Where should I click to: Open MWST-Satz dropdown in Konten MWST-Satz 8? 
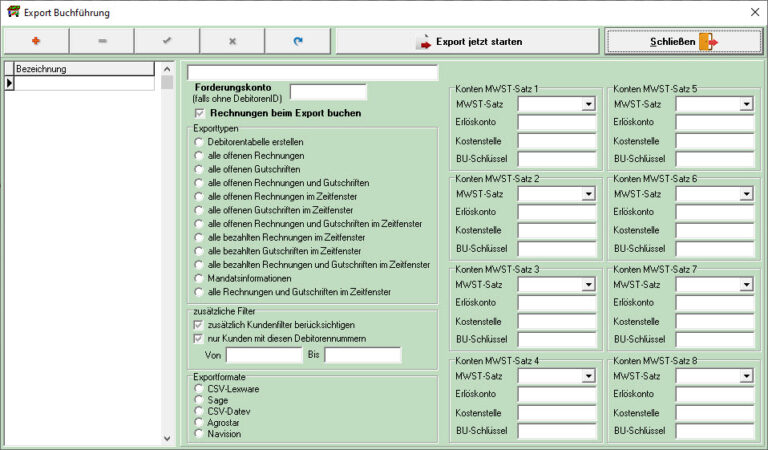(x=746, y=376)
